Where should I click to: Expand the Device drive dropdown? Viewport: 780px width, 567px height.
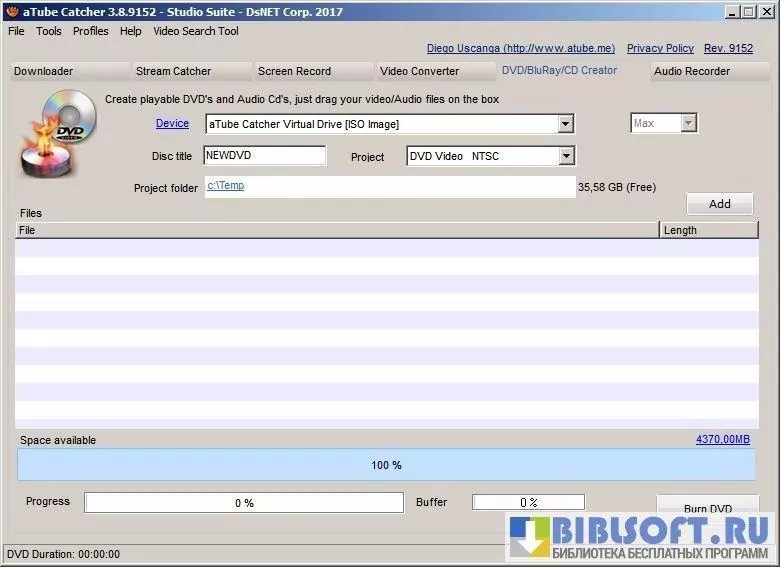click(565, 124)
